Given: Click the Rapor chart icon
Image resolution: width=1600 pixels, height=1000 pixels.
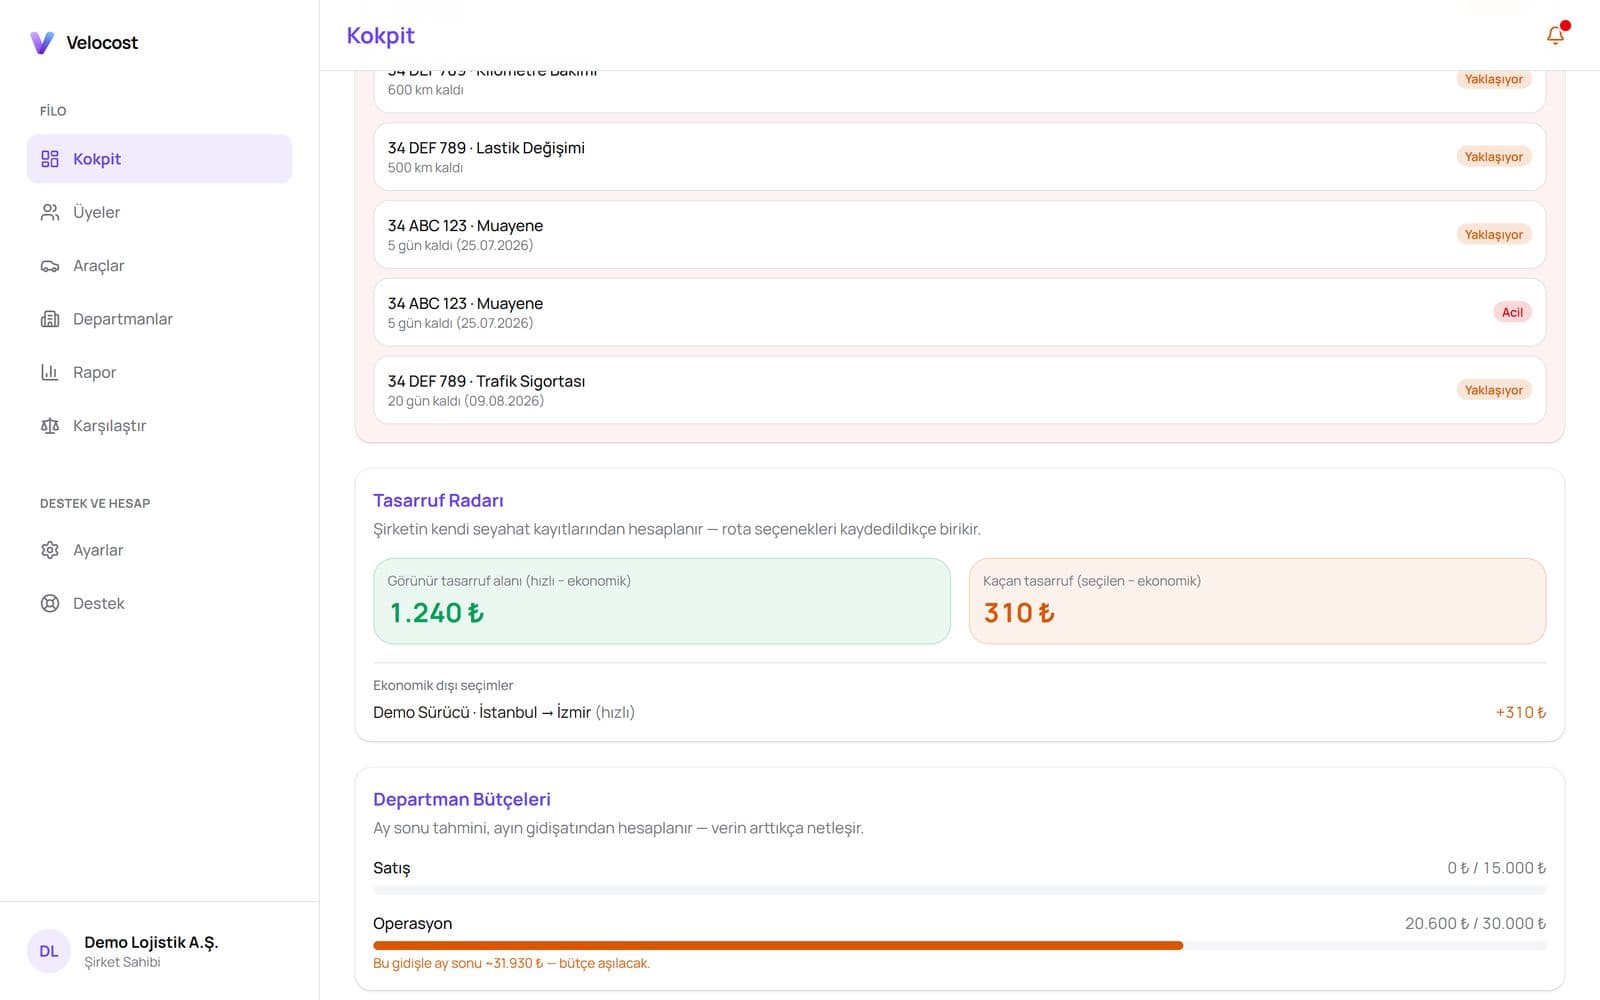Looking at the screenshot, I should [x=50, y=372].
